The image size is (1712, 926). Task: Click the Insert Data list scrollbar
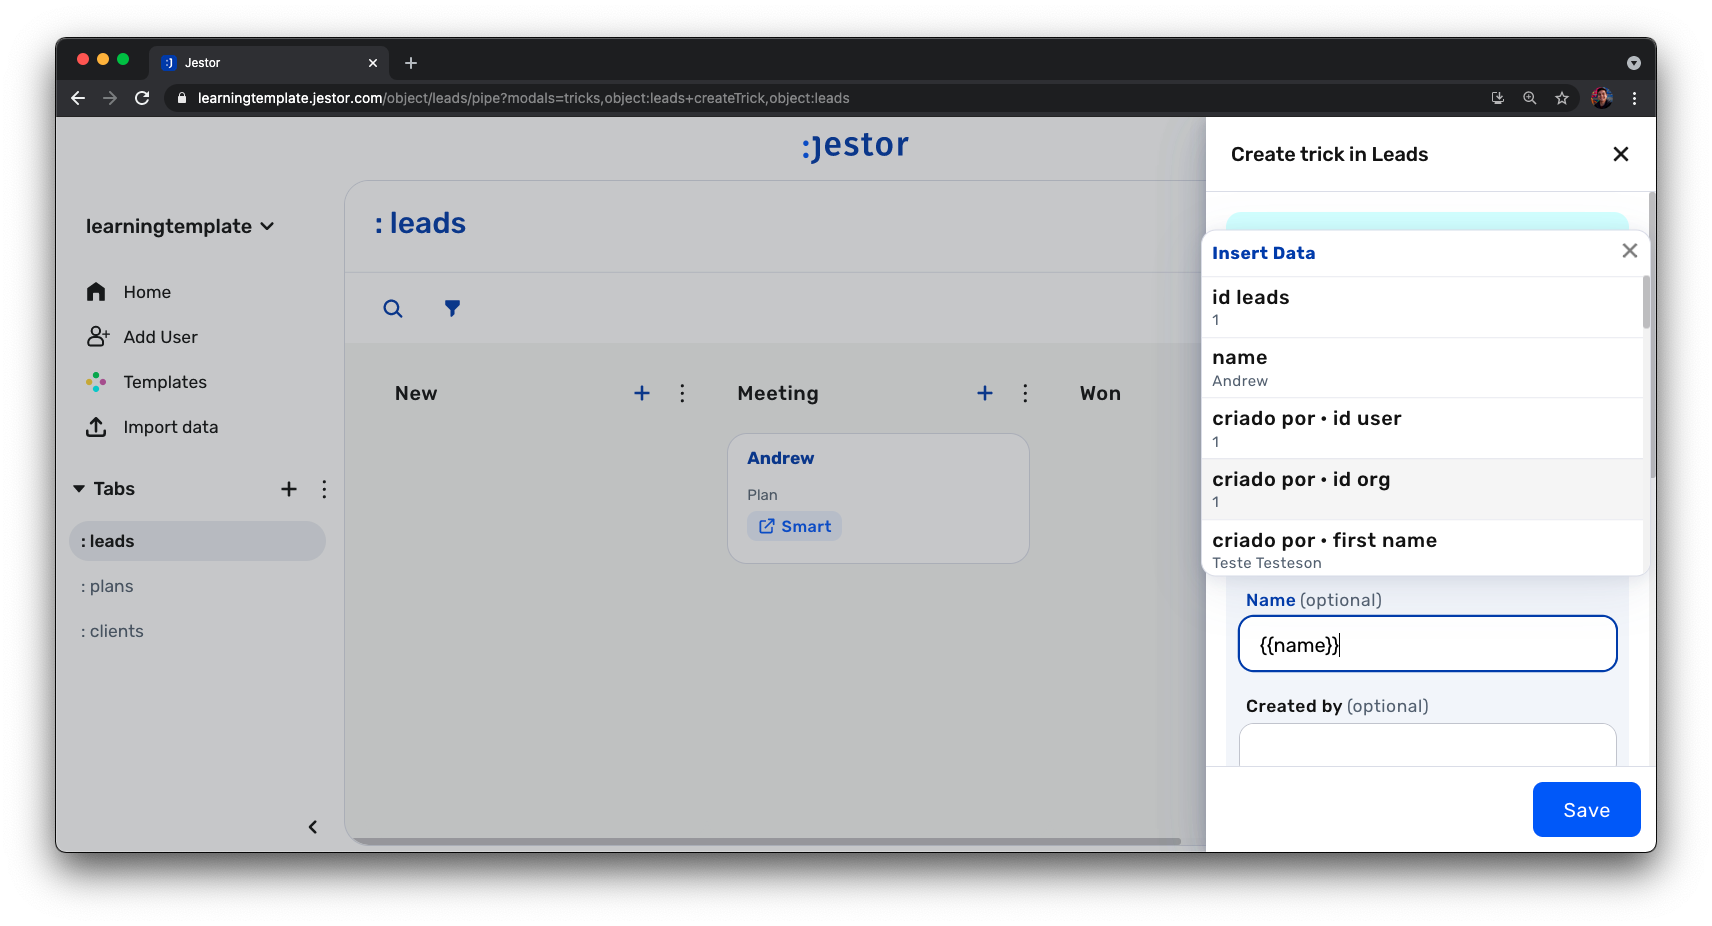pos(1646,302)
